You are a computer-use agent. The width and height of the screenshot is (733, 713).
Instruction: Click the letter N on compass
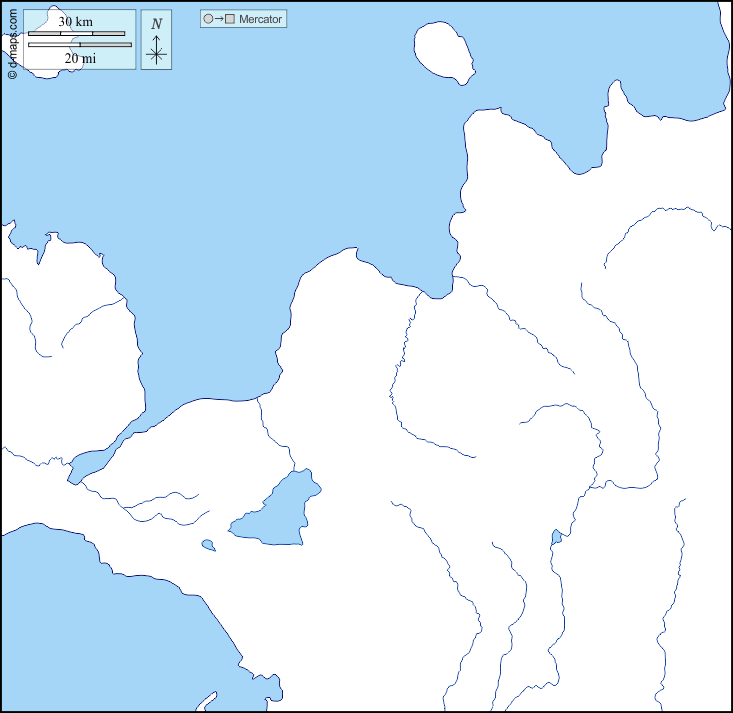(x=156, y=23)
